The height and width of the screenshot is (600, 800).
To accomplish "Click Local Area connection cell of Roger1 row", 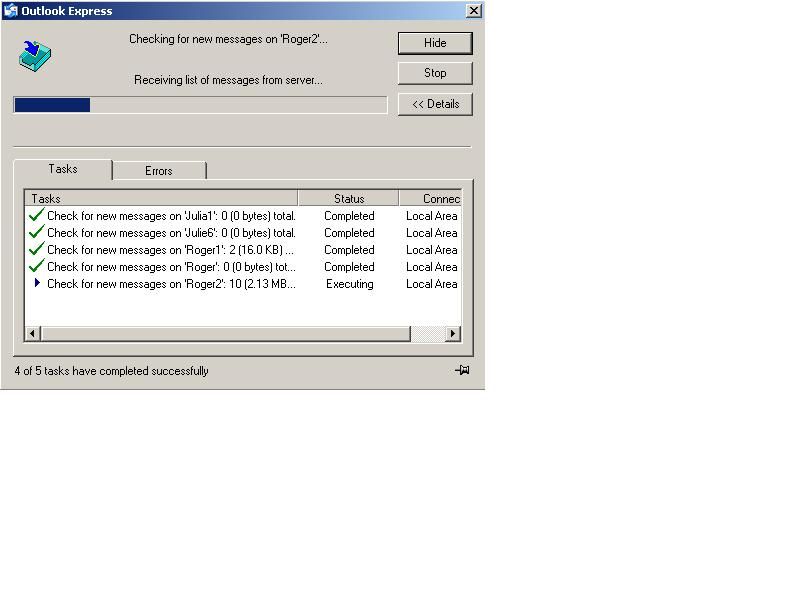I will click(432, 250).
